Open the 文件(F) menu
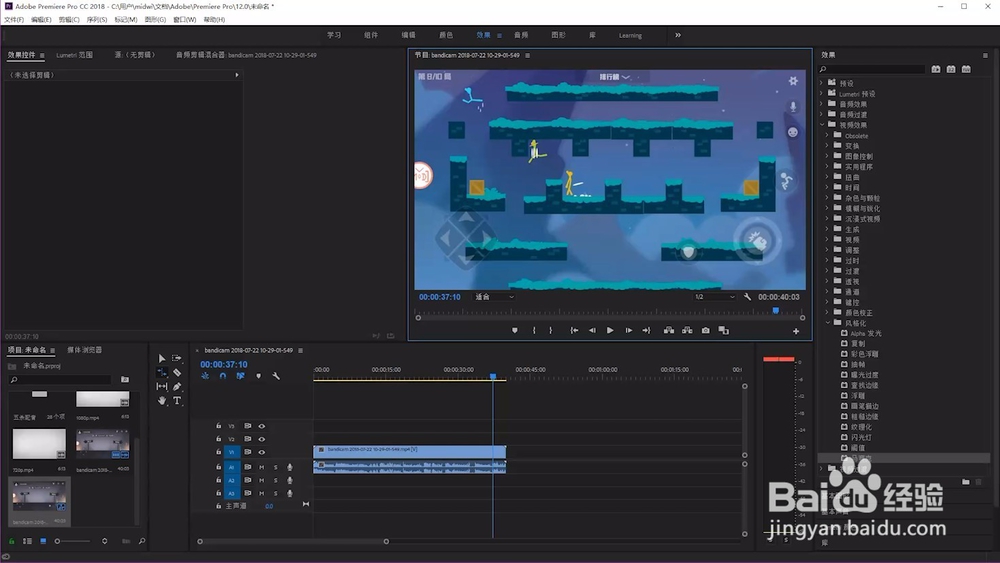The width and height of the screenshot is (1000, 563). 14,20
